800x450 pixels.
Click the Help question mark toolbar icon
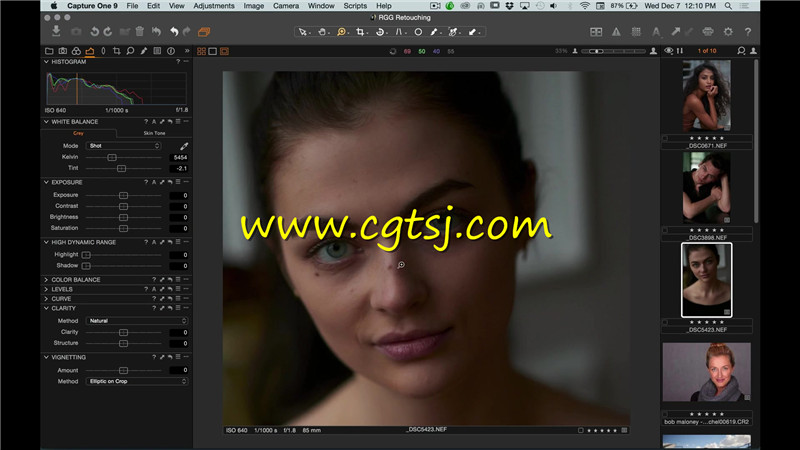click(x=747, y=32)
